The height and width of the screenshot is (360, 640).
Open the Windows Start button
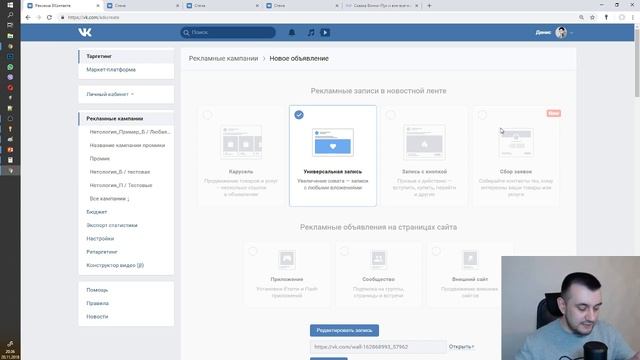click(10, 5)
